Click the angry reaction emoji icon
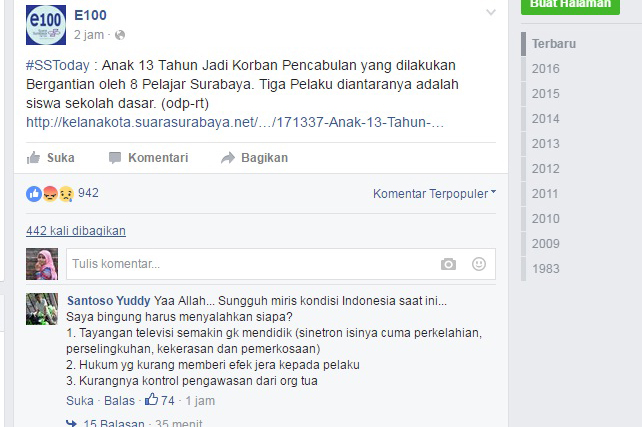 pyautogui.click(x=50, y=194)
